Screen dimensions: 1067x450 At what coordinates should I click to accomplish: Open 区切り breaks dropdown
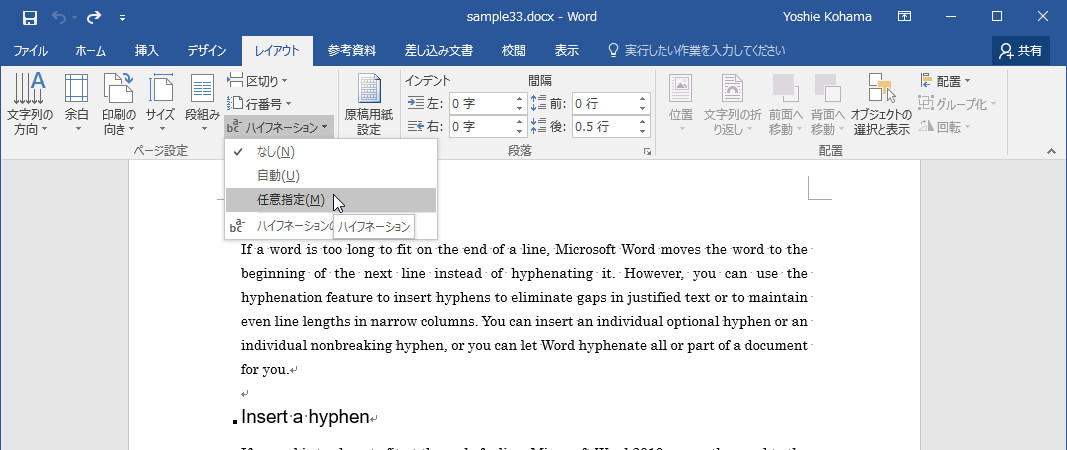259,81
